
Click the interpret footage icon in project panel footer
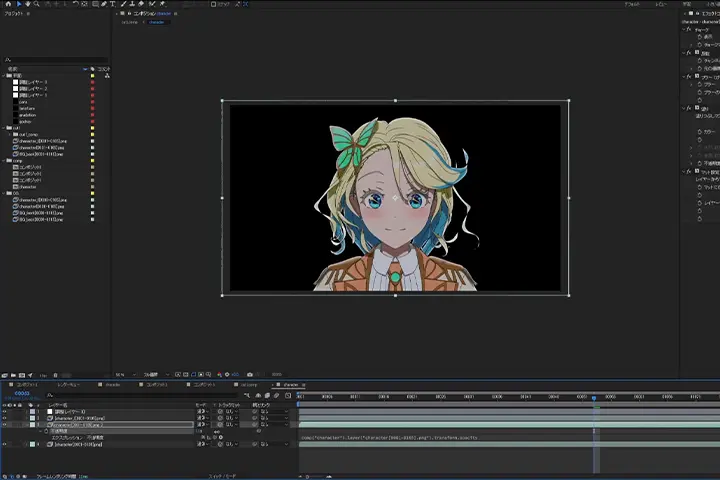tap(5, 375)
